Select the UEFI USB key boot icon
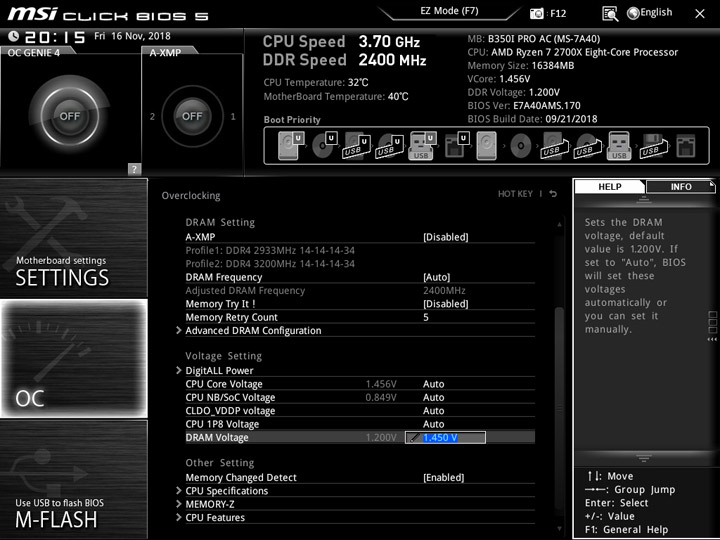The height and width of the screenshot is (540, 720). (422, 146)
